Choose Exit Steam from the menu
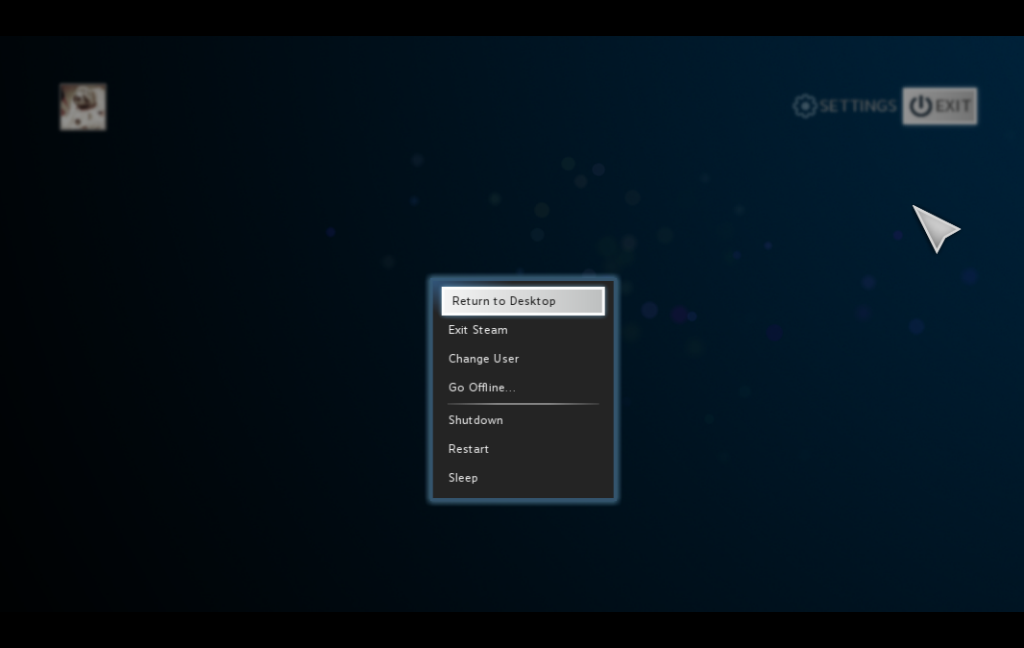1024x648 pixels. point(522,330)
